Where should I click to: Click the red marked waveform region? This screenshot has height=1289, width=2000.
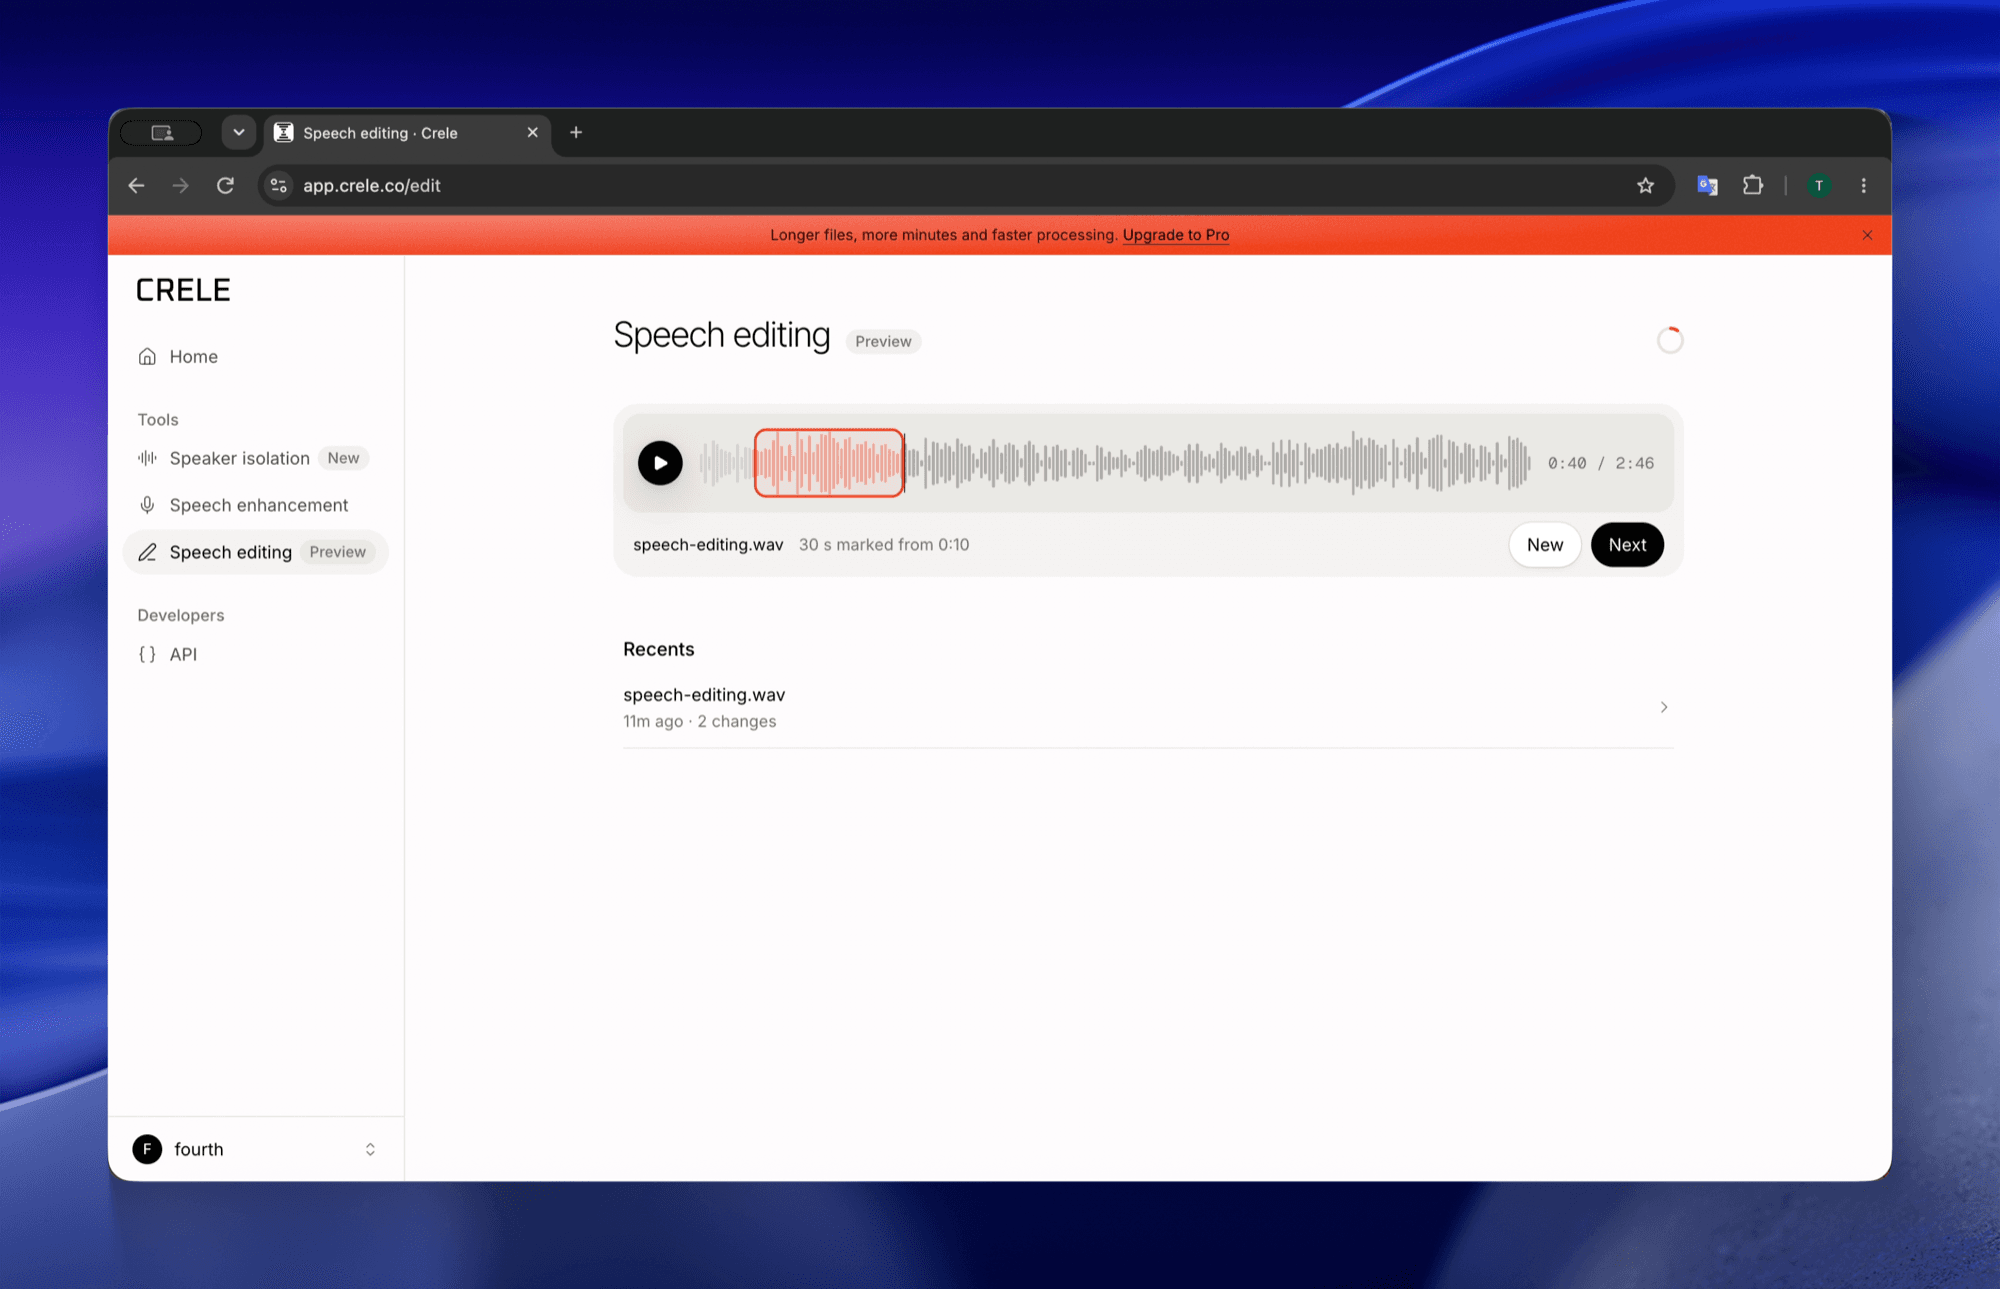(x=829, y=463)
